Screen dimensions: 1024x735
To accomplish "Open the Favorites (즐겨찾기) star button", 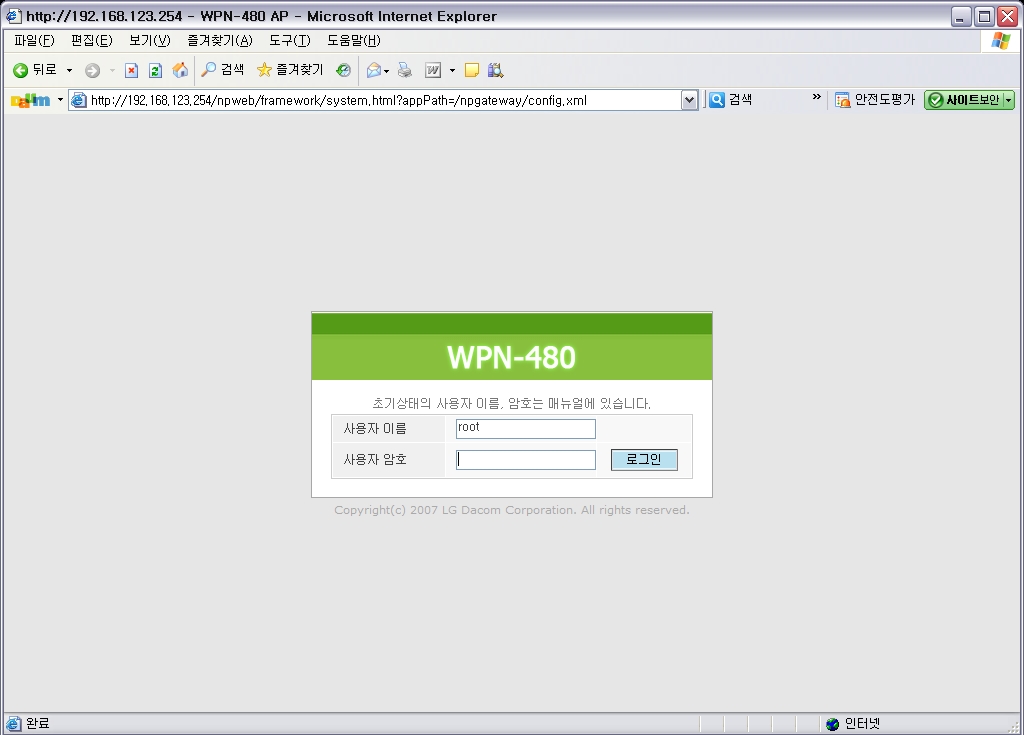I will (289, 70).
